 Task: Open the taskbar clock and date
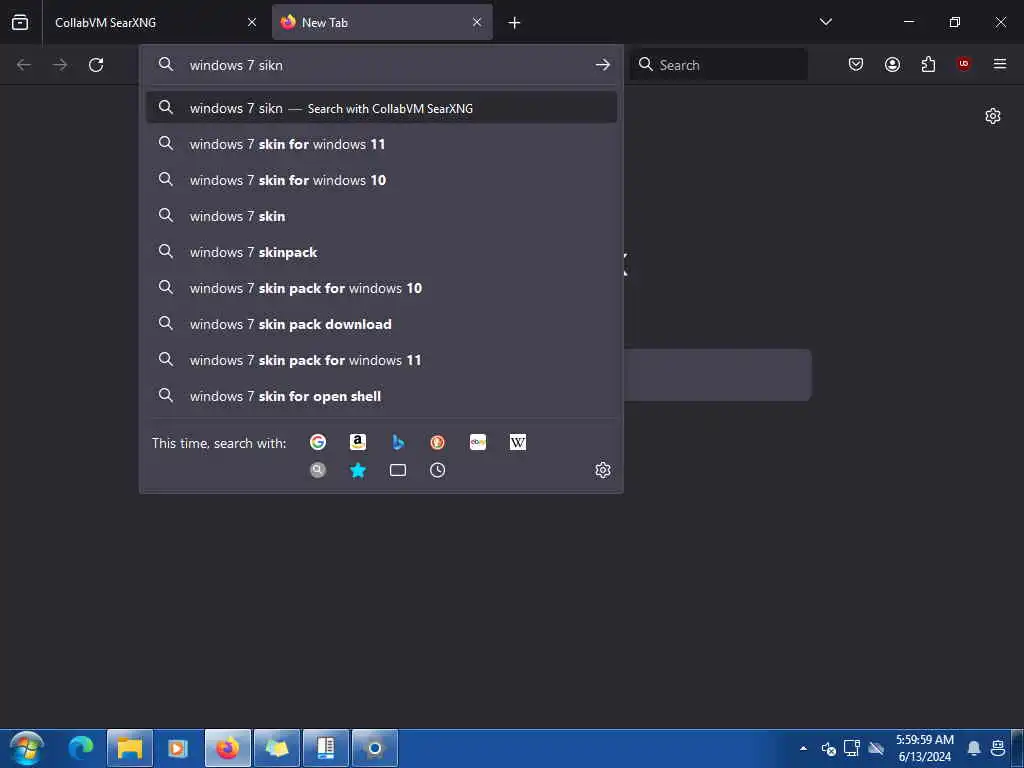[925, 748]
